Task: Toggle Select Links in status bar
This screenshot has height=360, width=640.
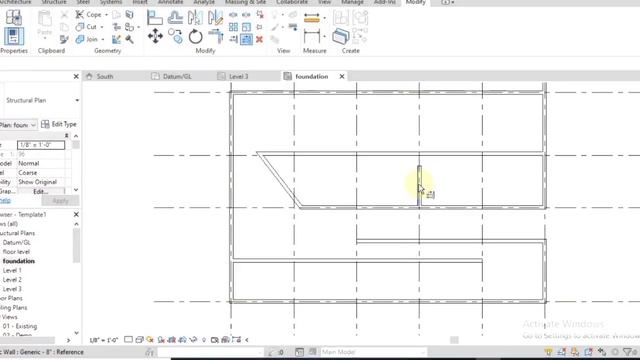Action: [x=549, y=352]
